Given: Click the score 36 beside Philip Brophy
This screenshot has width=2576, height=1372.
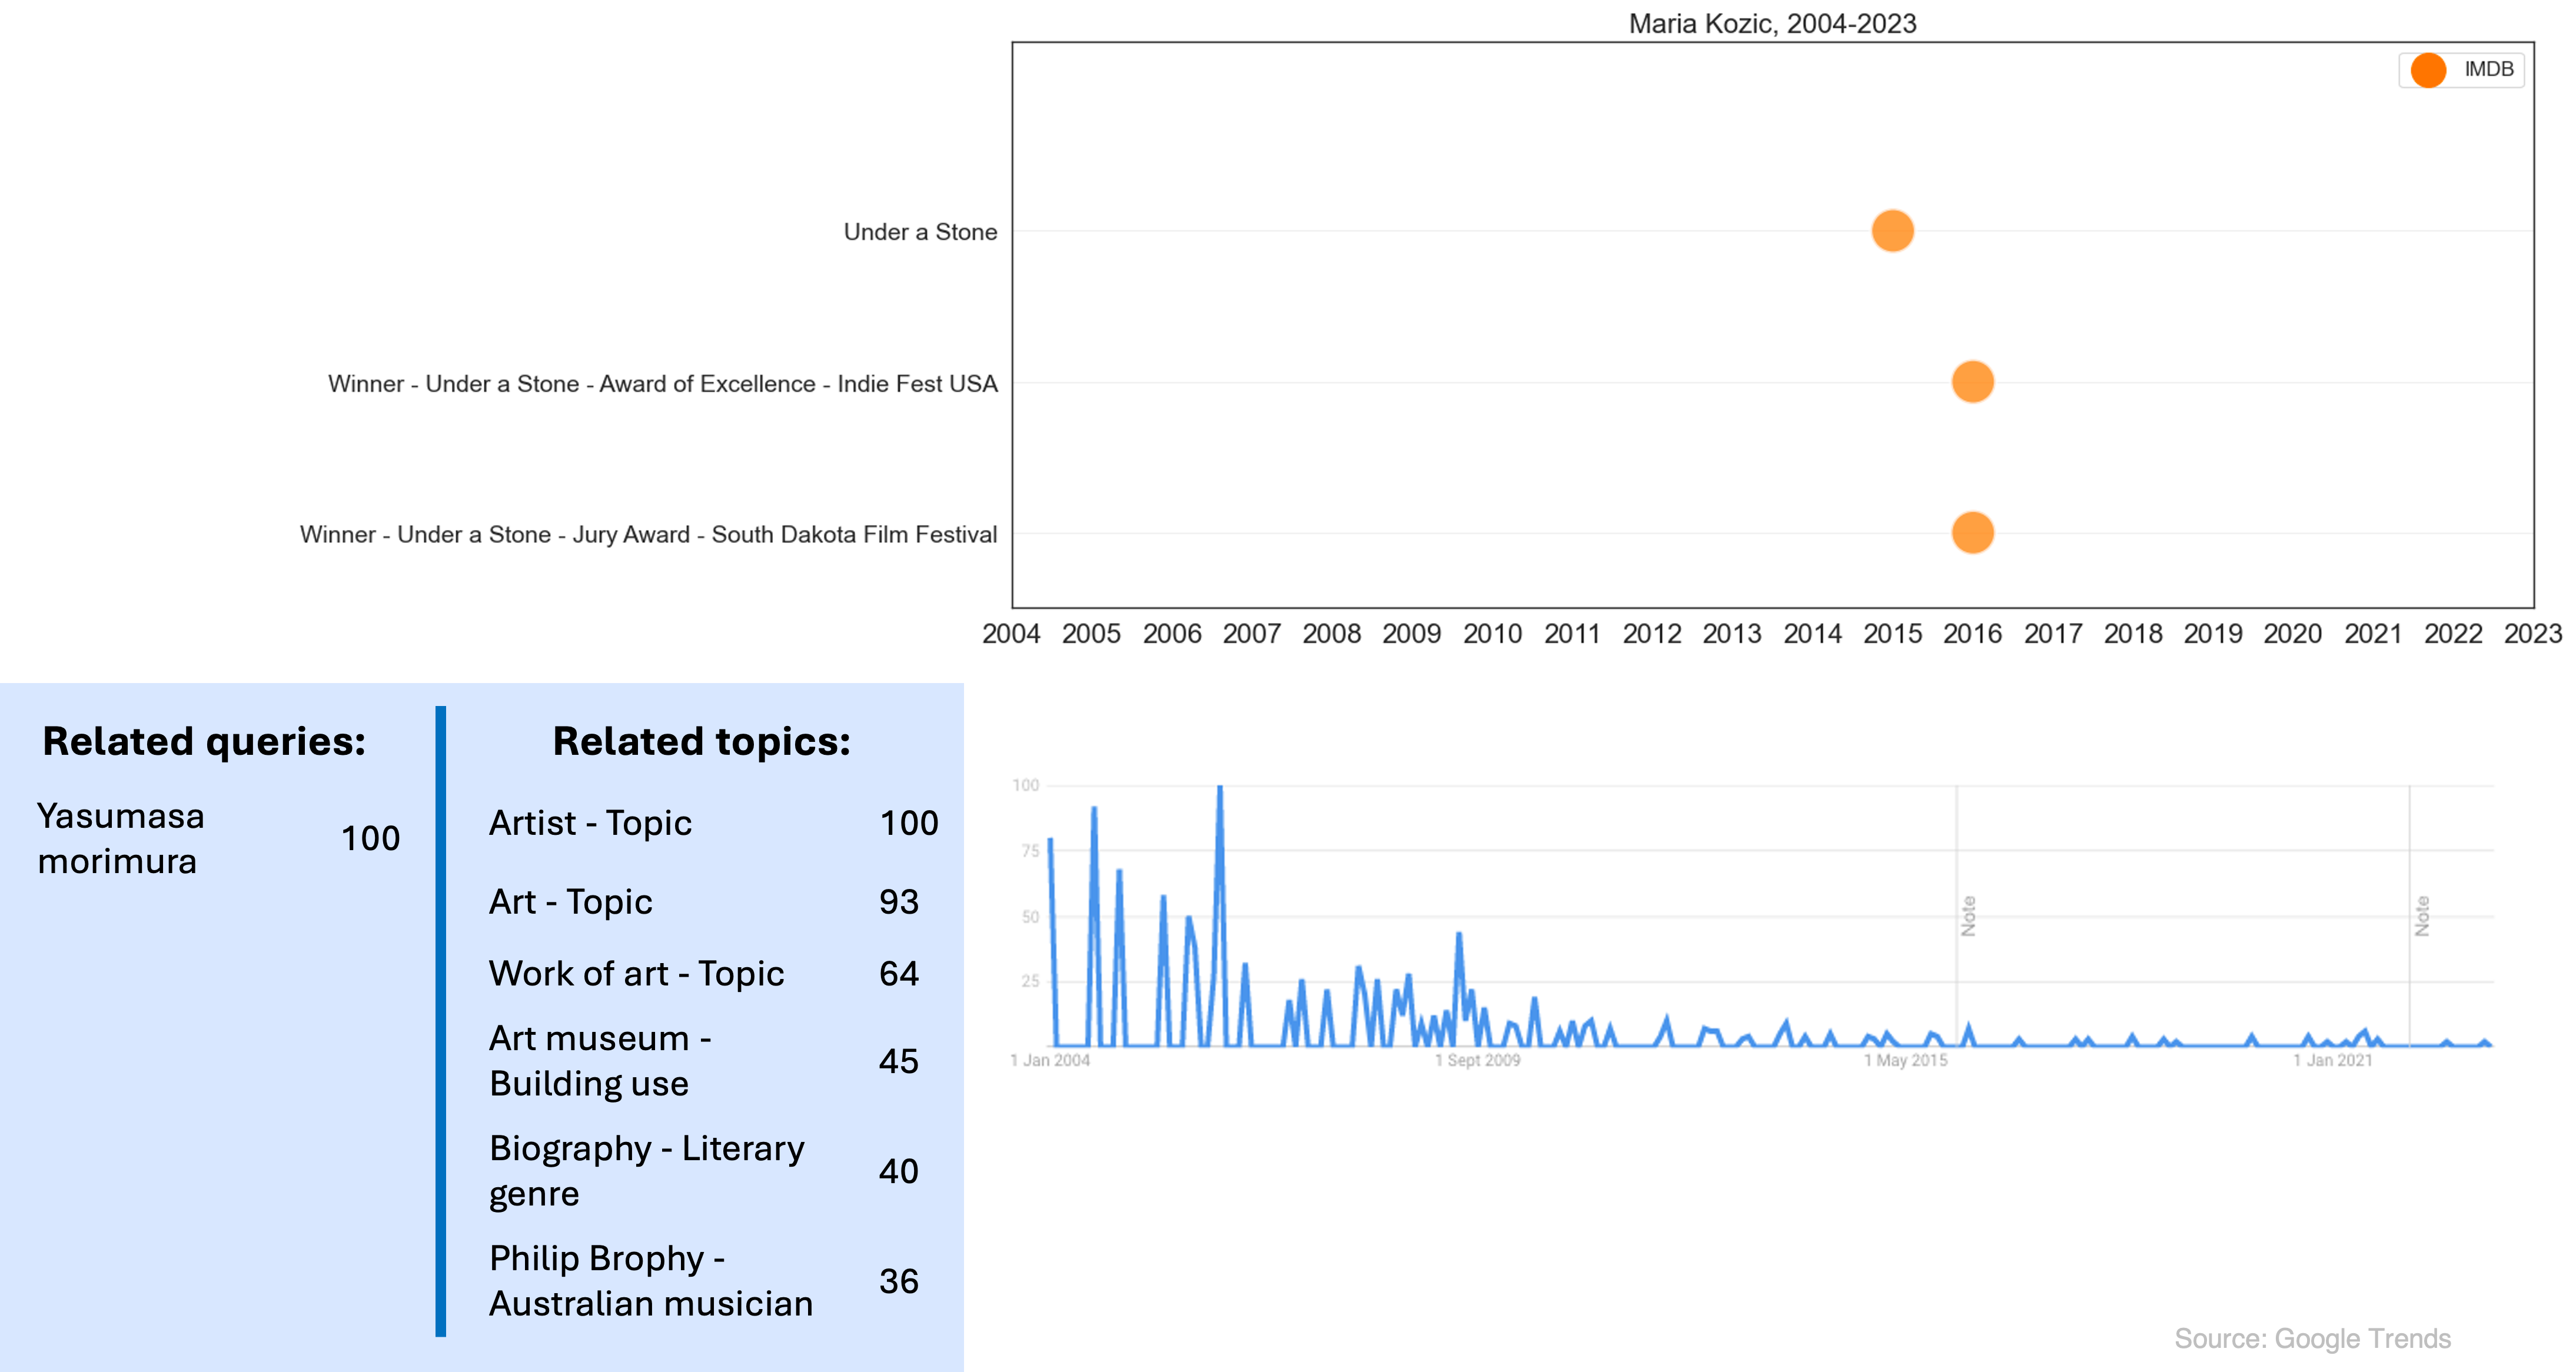Looking at the screenshot, I should pyautogui.click(x=898, y=1281).
